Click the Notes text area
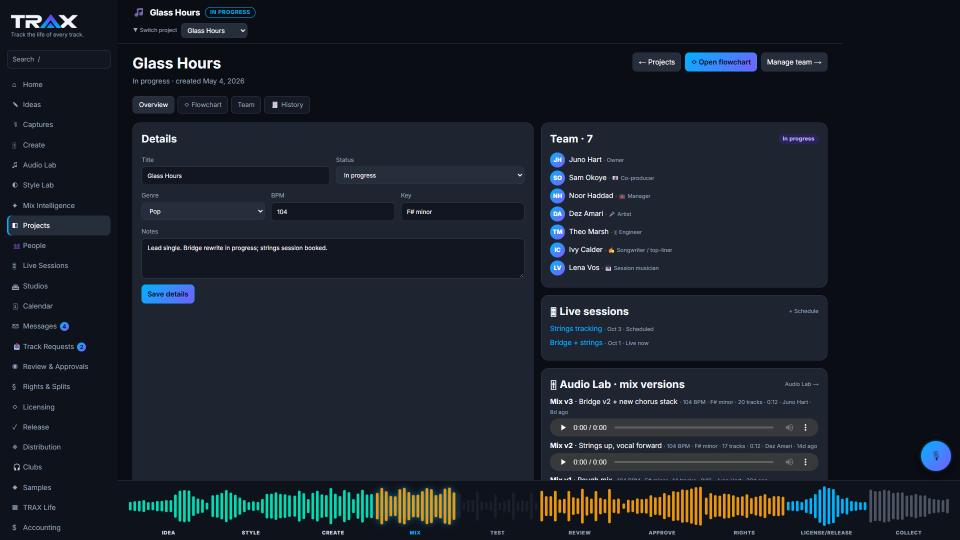This screenshot has height=540, width=960. [x=332, y=258]
